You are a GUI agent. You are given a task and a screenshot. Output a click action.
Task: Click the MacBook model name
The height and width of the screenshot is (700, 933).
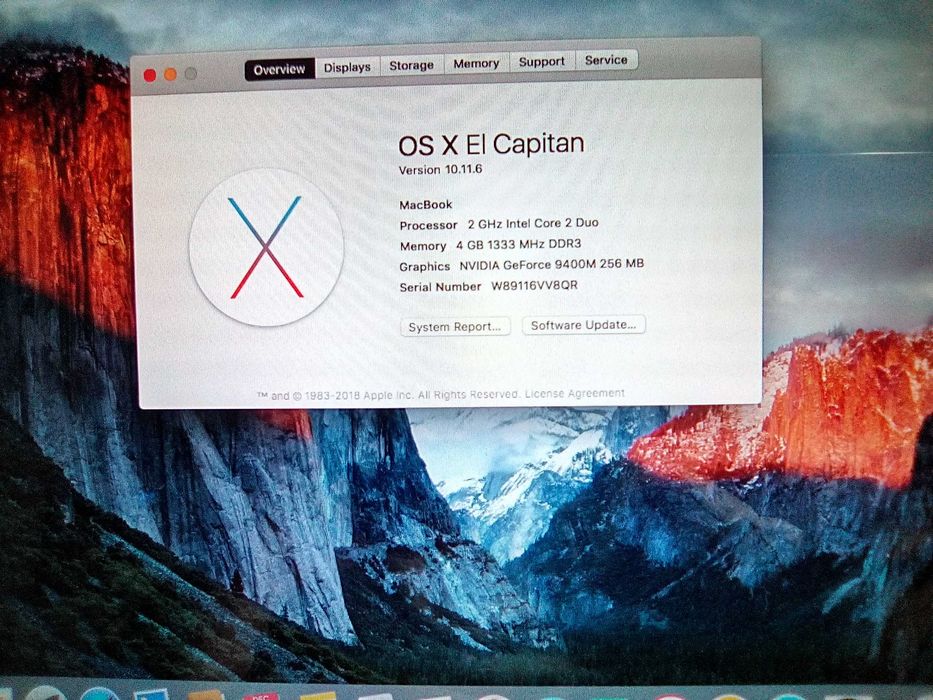point(425,205)
